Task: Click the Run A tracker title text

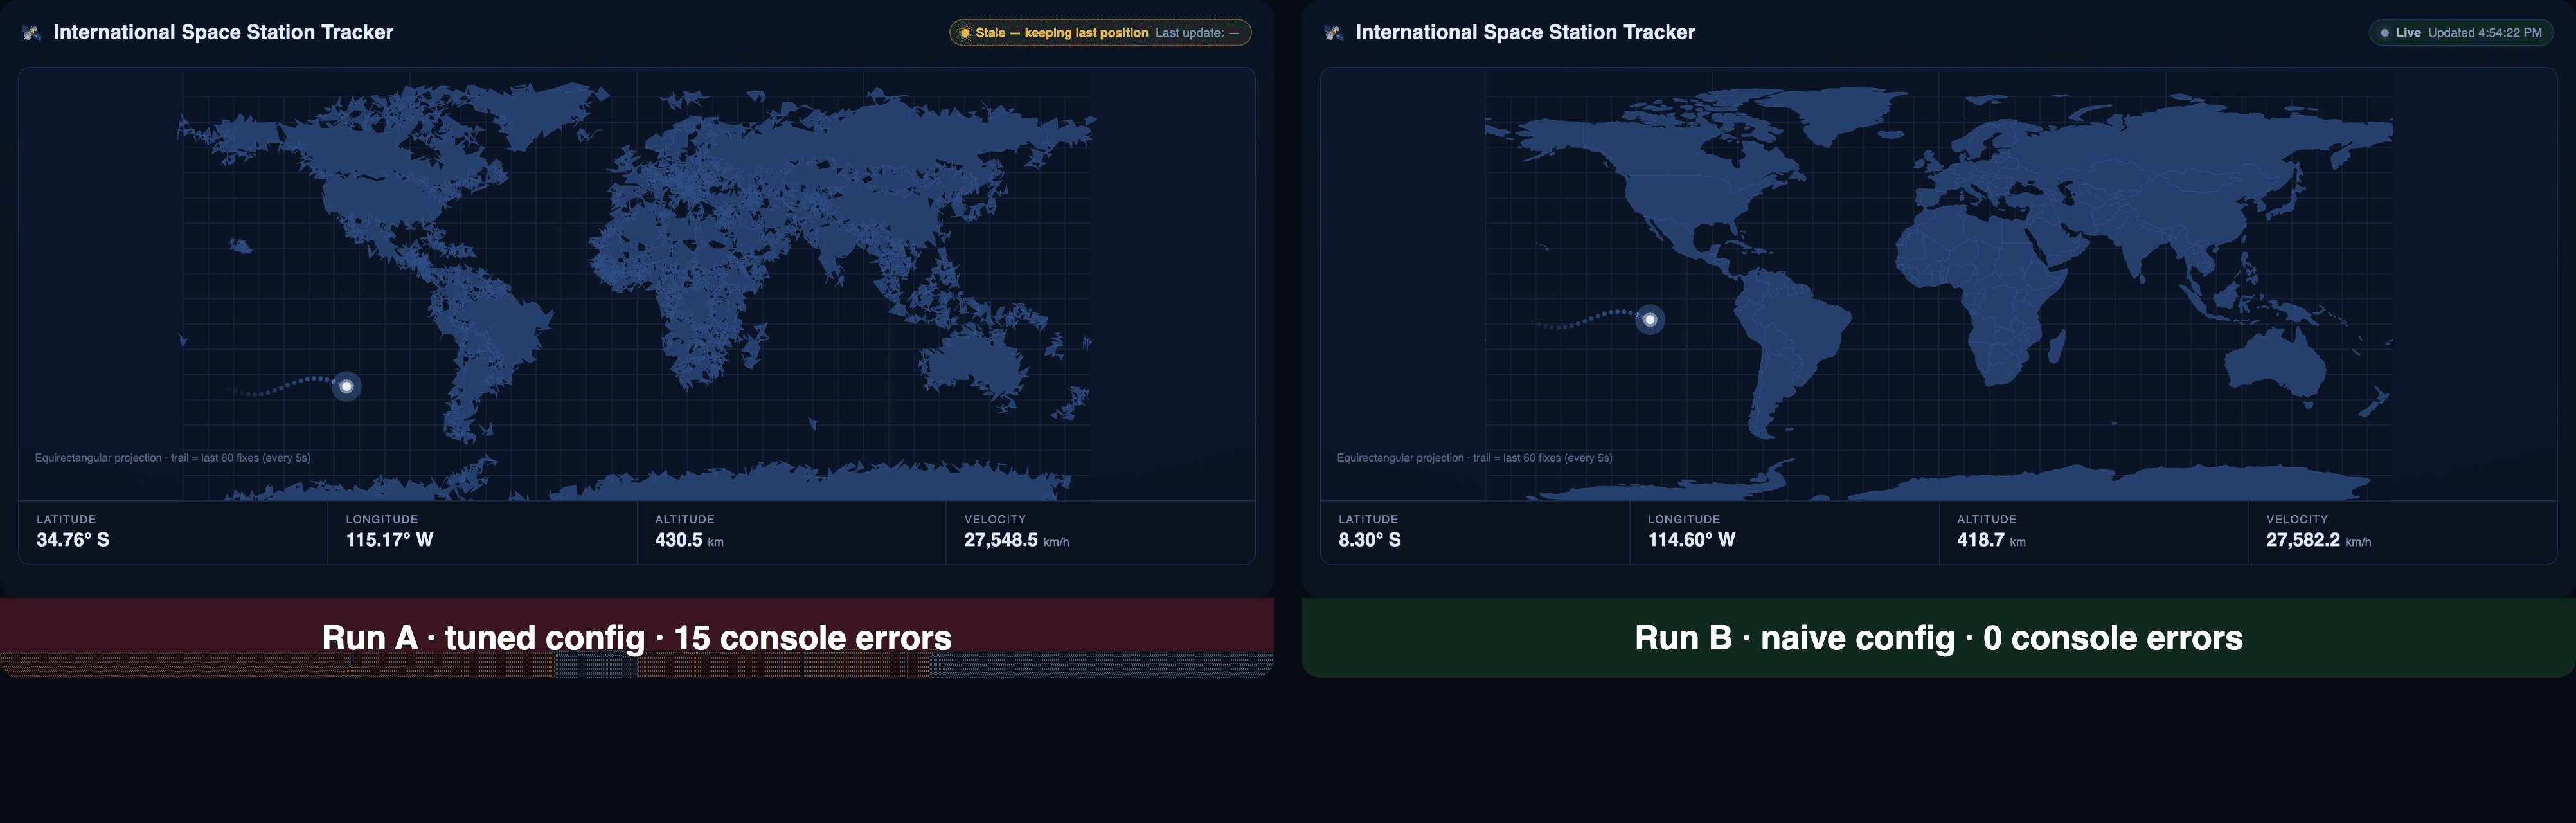Action: point(223,32)
